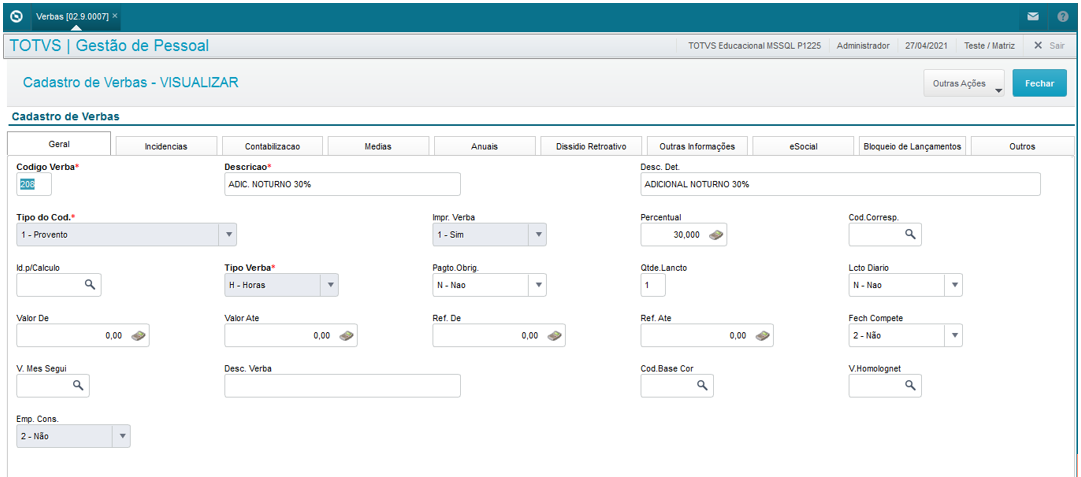Close the Verbas tab with its X
Screen dimensions: 1081x477
[114, 15]
